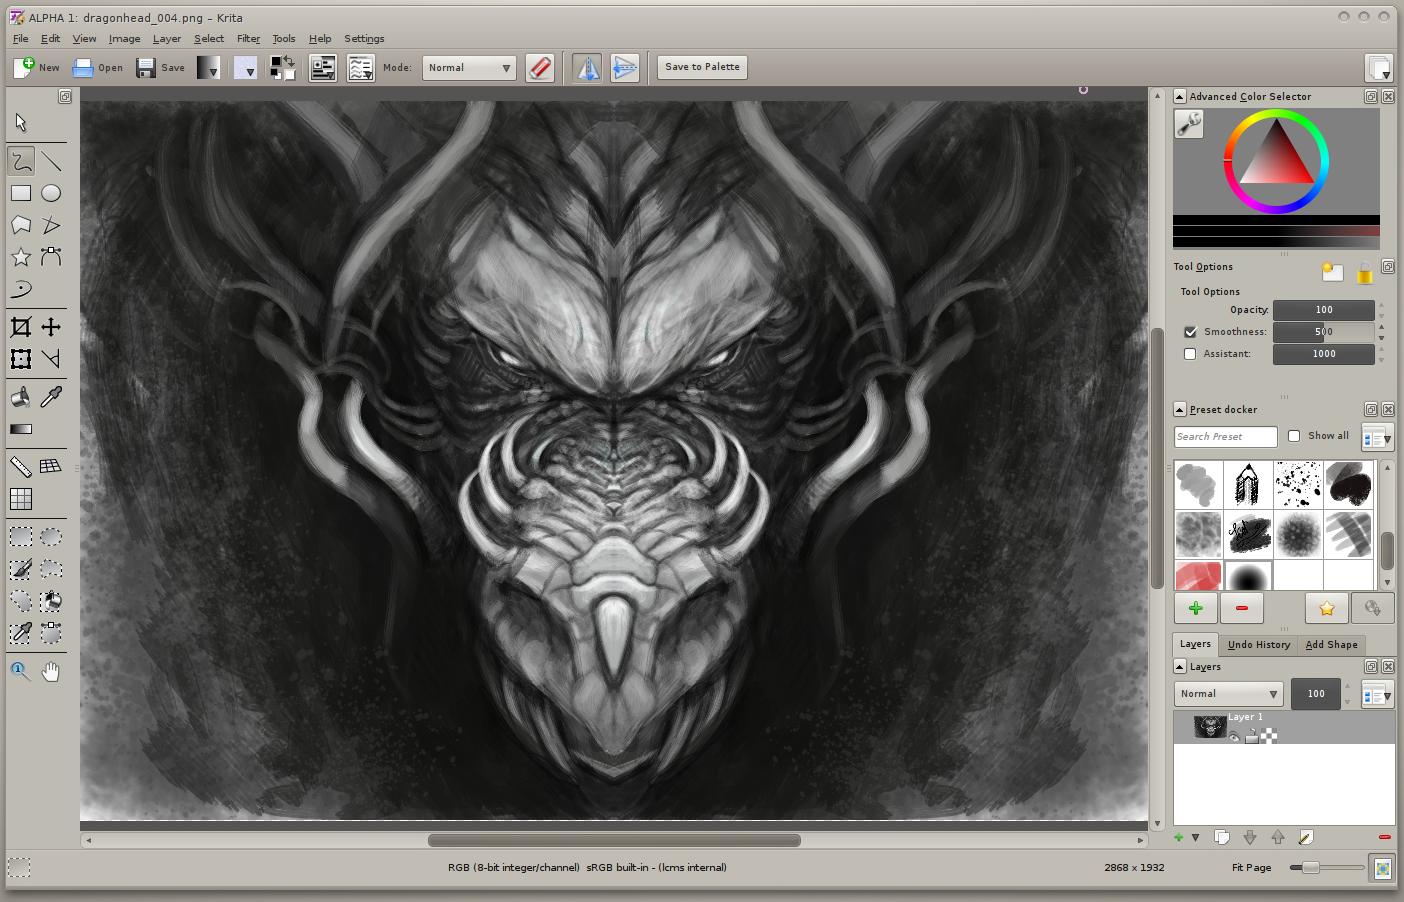Select the Freehand Brush tool
Image resolution: width=1404 pixels, height=902 pixels.
pos(21,161)
